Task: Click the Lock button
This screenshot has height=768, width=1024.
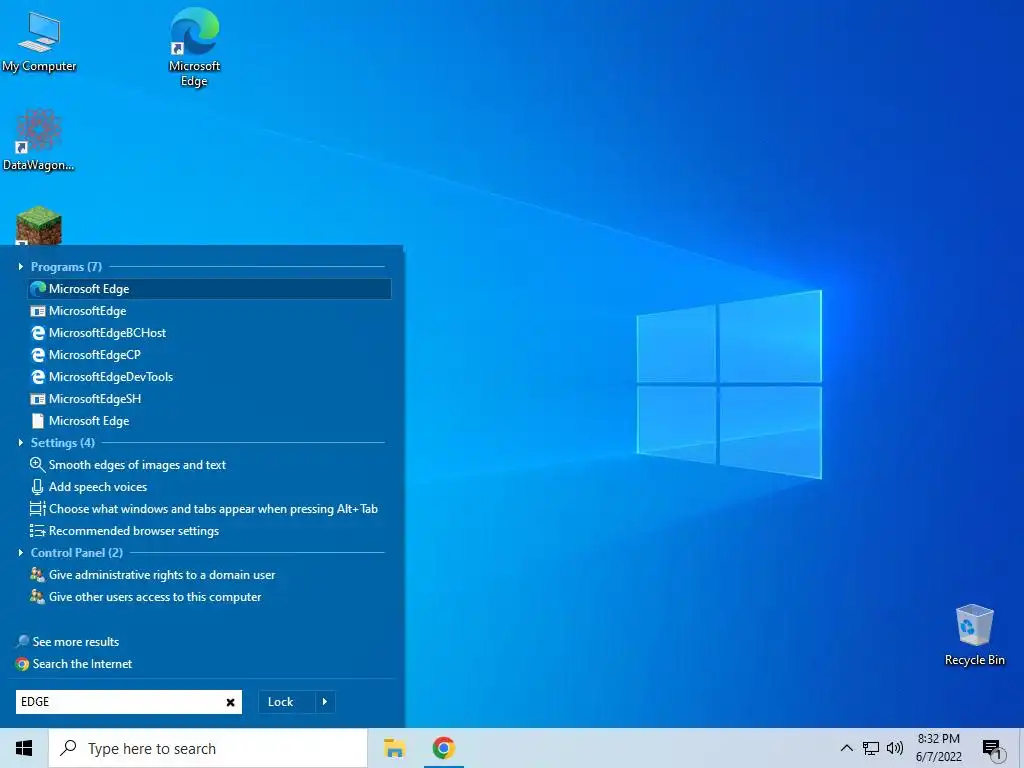Action: coord(287,702)
